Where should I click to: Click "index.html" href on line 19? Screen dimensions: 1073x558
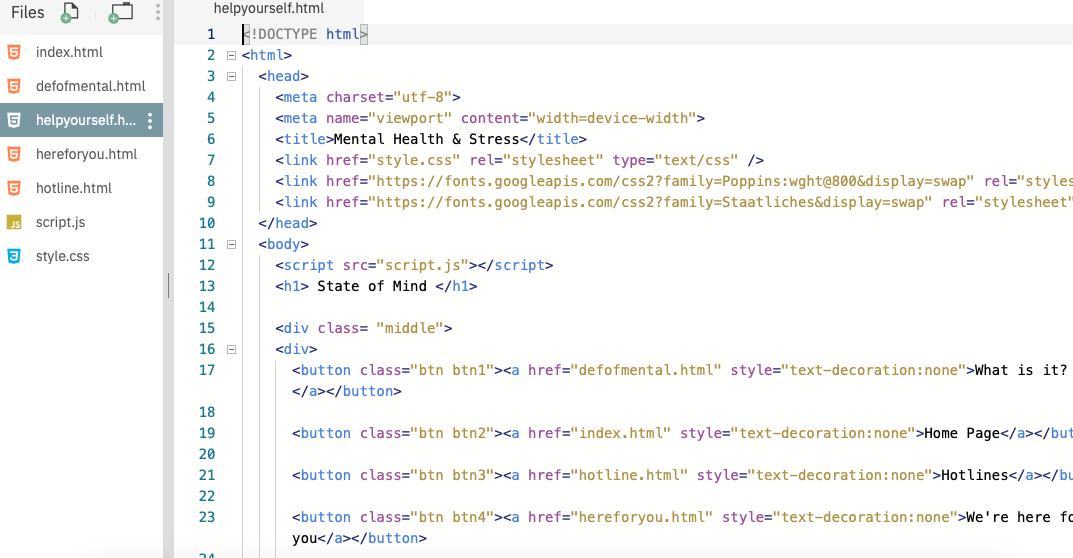[620, 433]
